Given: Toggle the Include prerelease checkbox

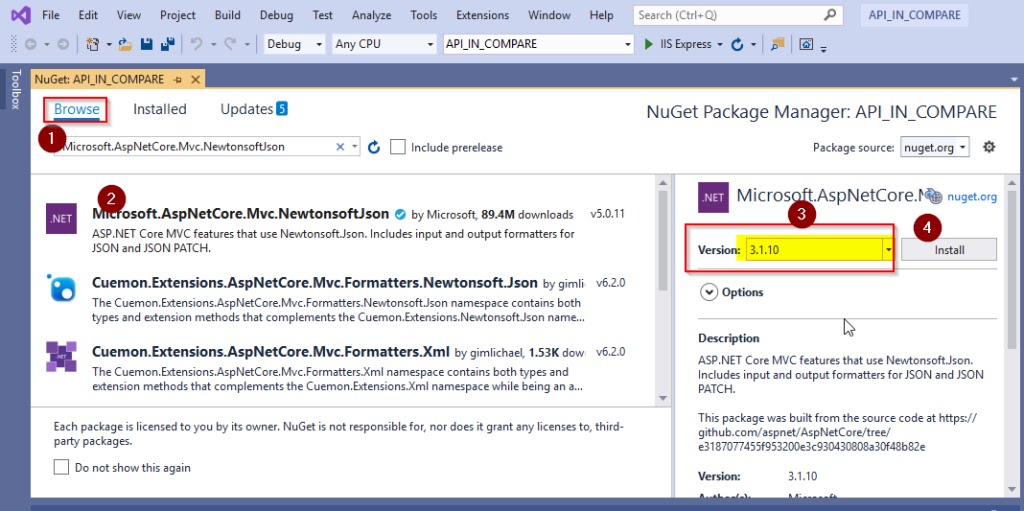Looking at the screenshot, I should pos(397,147).
